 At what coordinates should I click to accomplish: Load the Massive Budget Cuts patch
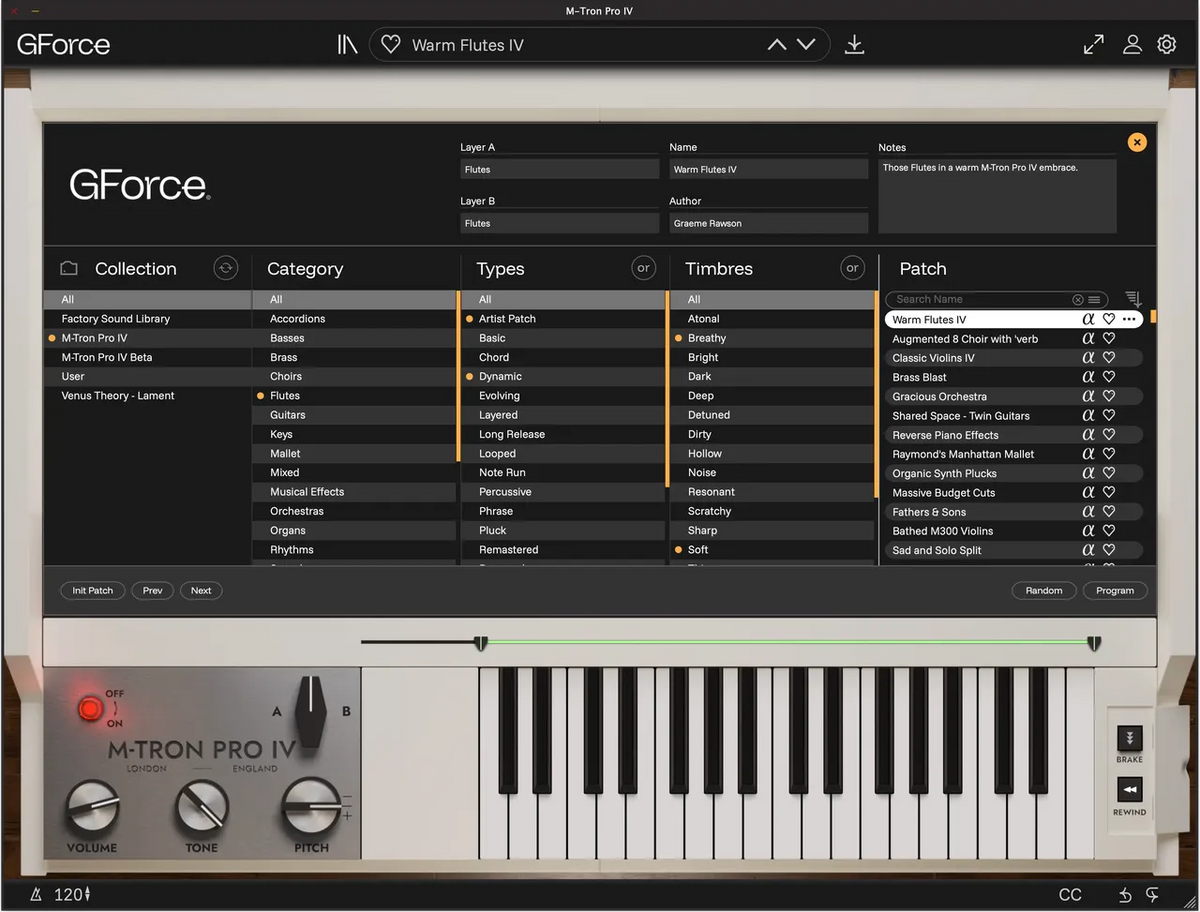(x=1013, y=492)
